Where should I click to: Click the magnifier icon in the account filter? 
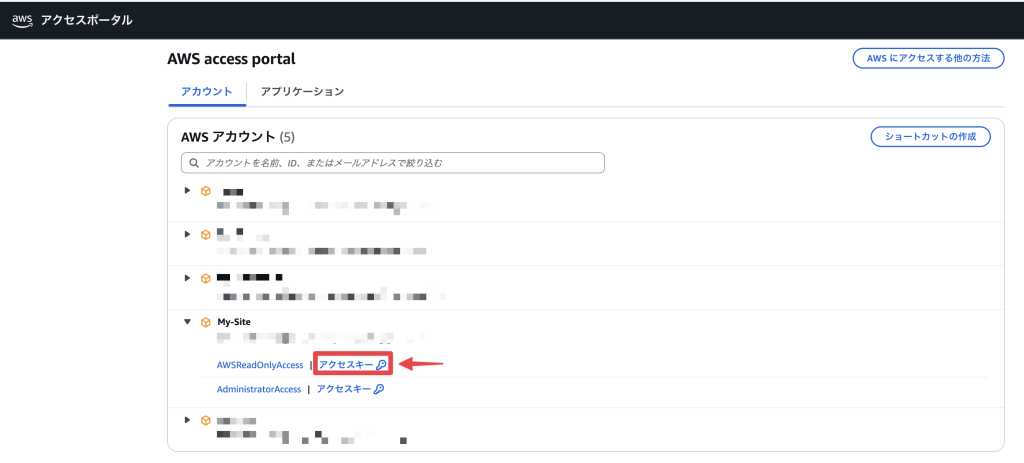(x=193, y=163)
